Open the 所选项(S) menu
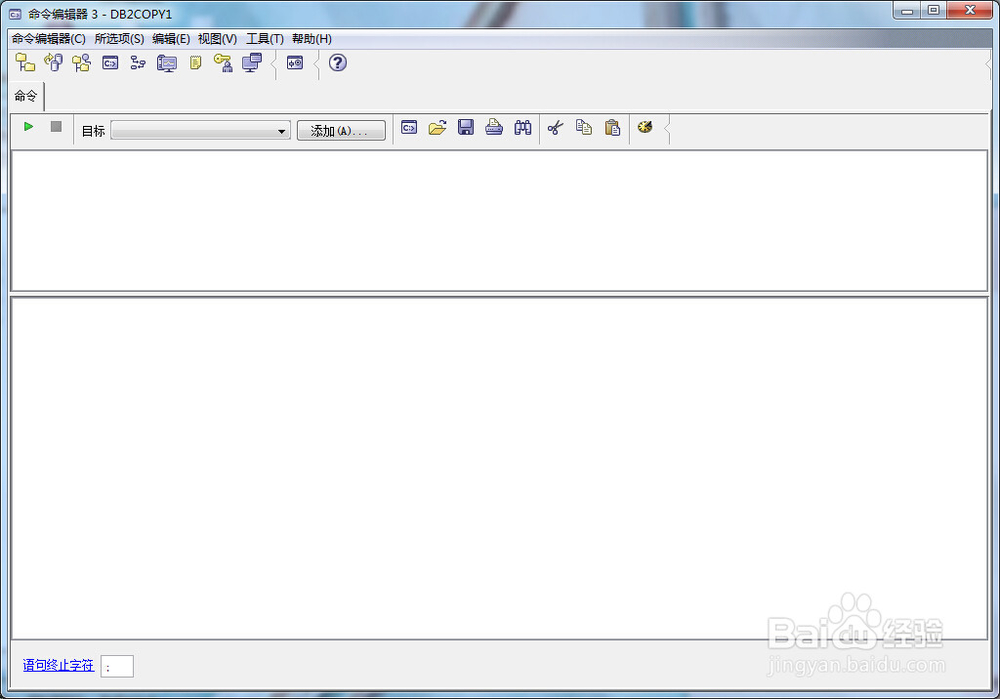Viewport: 1000px width, 699px height. 119,39
